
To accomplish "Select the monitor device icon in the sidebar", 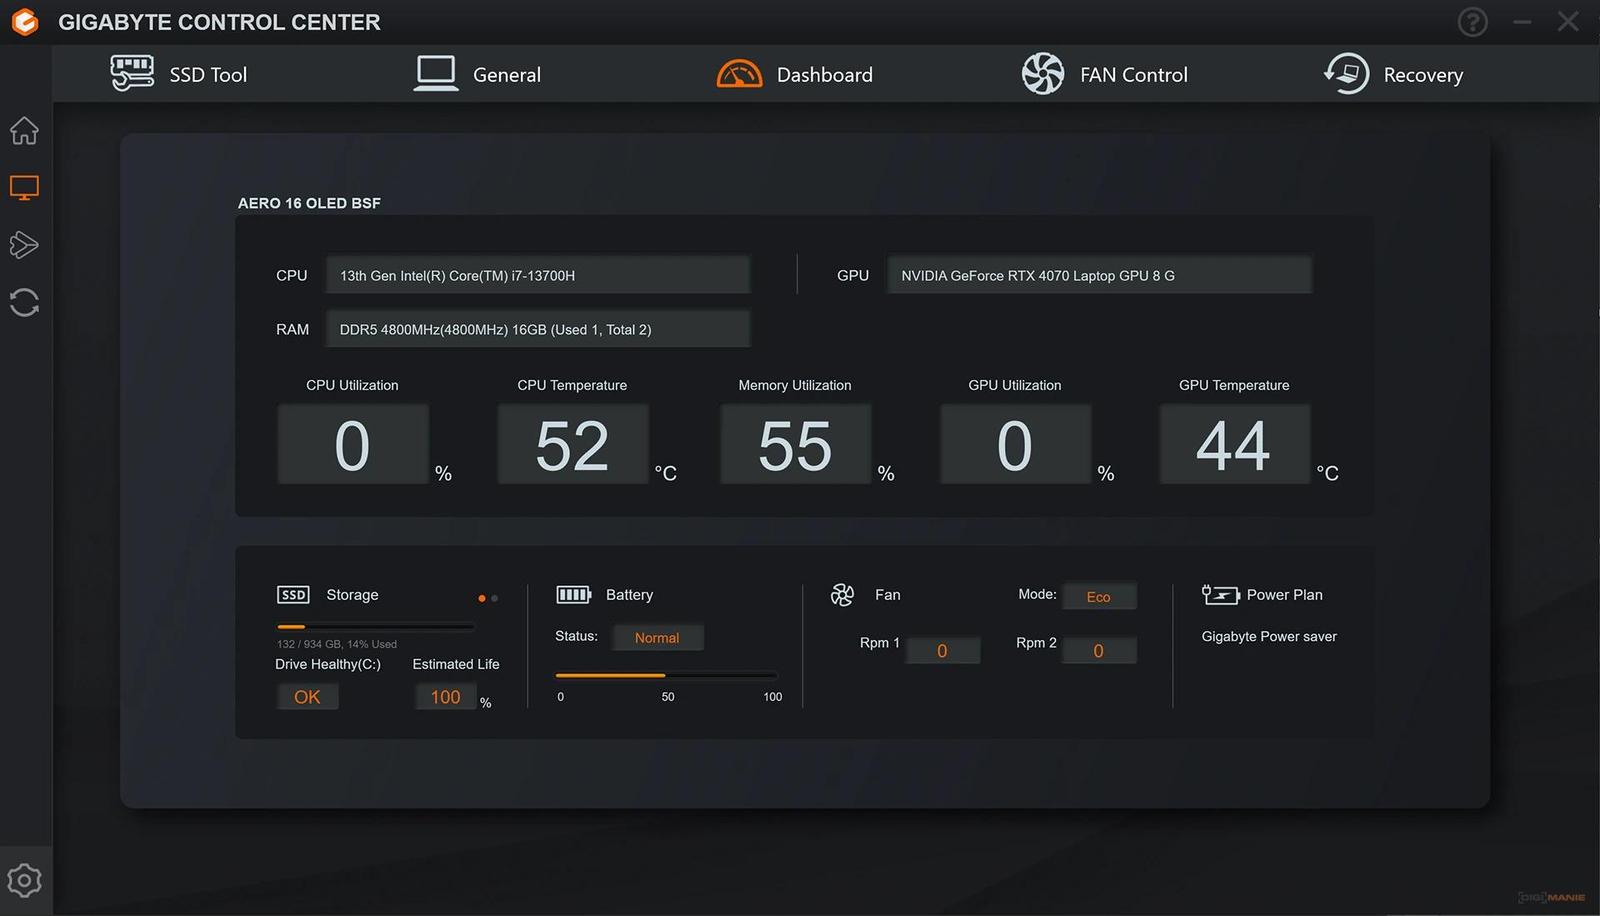I will click(24, 186).
